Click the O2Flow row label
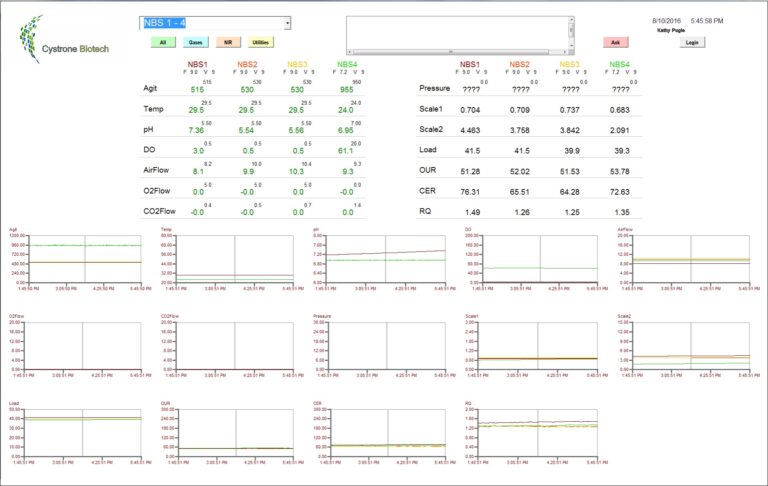The width and height of the screenshot is (768, 486). point(157,191)
